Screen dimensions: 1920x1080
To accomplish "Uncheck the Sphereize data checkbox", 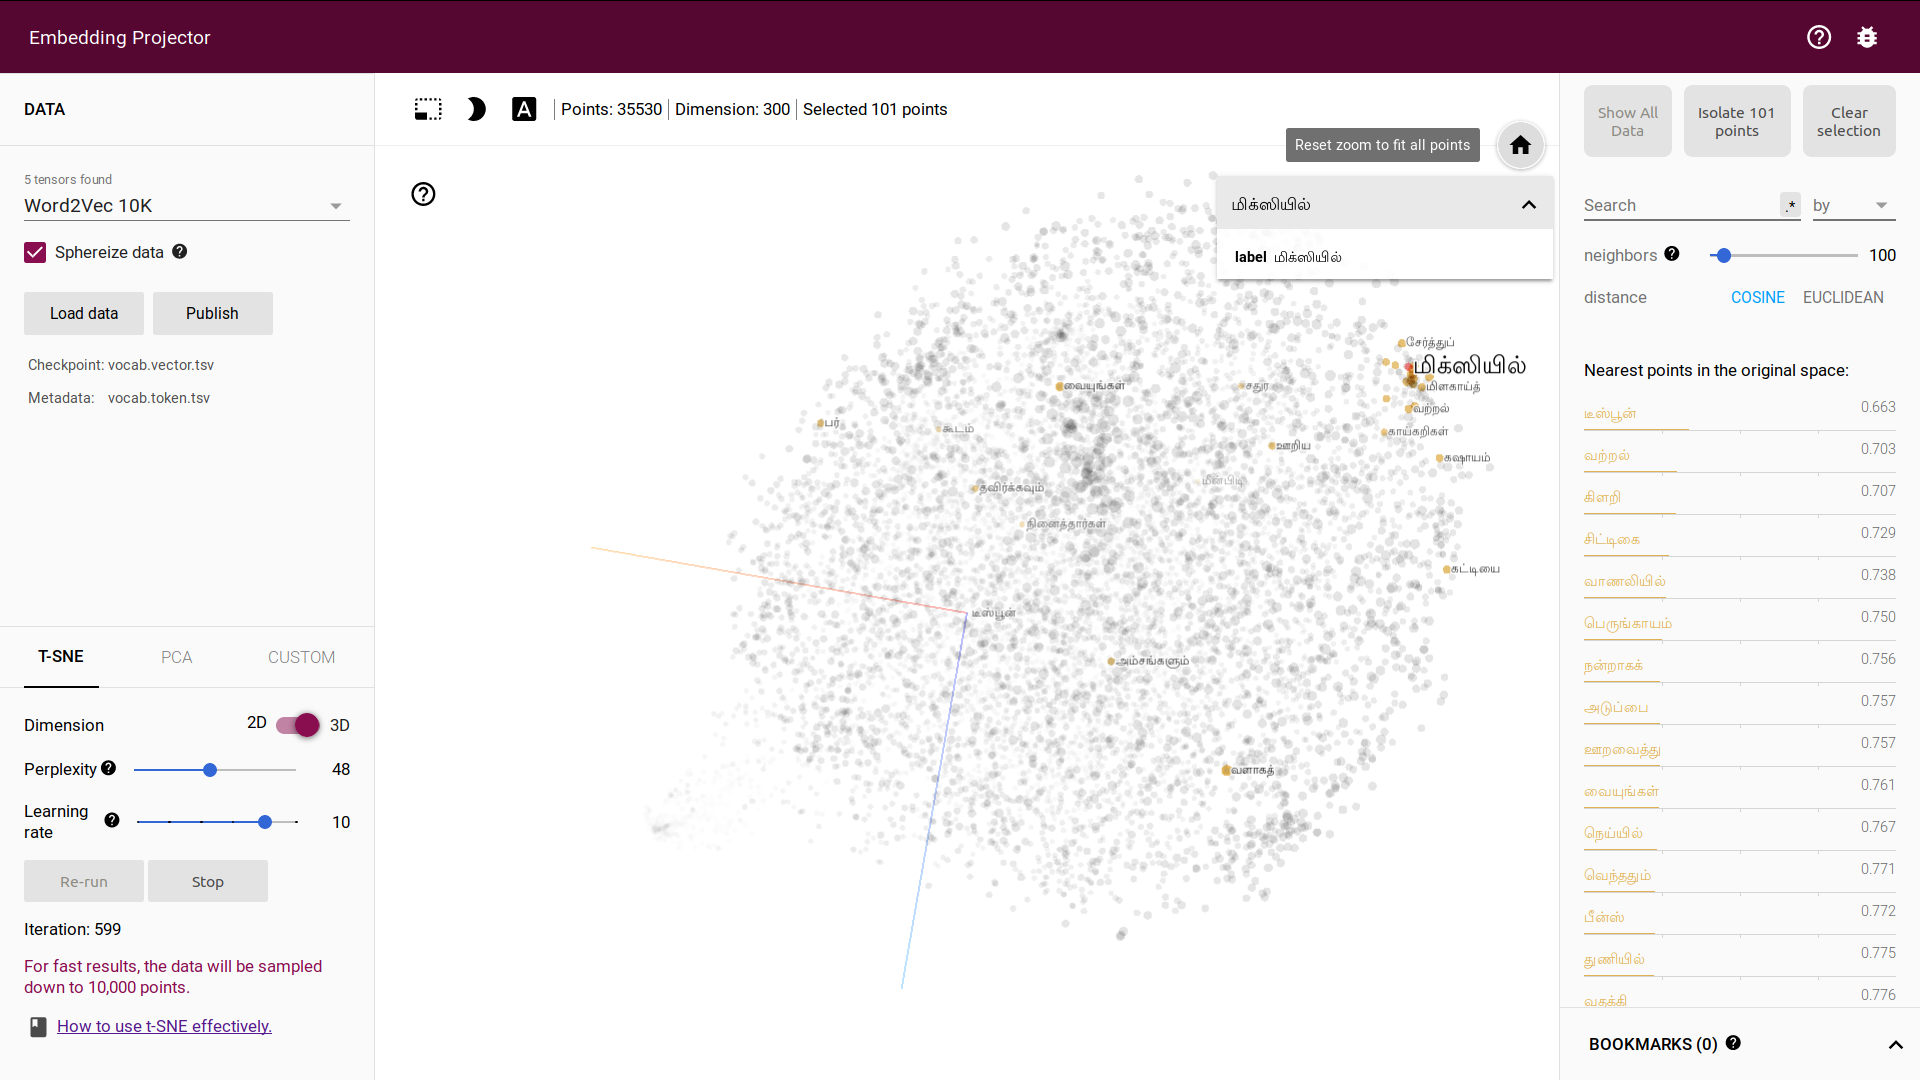I will click(x=35, y=252).
